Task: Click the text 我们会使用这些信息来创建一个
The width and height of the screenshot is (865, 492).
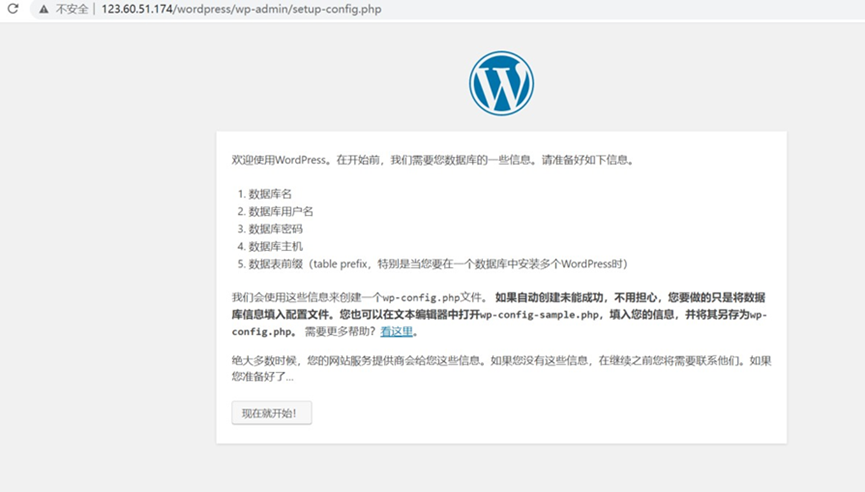Action: tap(307, 297)
